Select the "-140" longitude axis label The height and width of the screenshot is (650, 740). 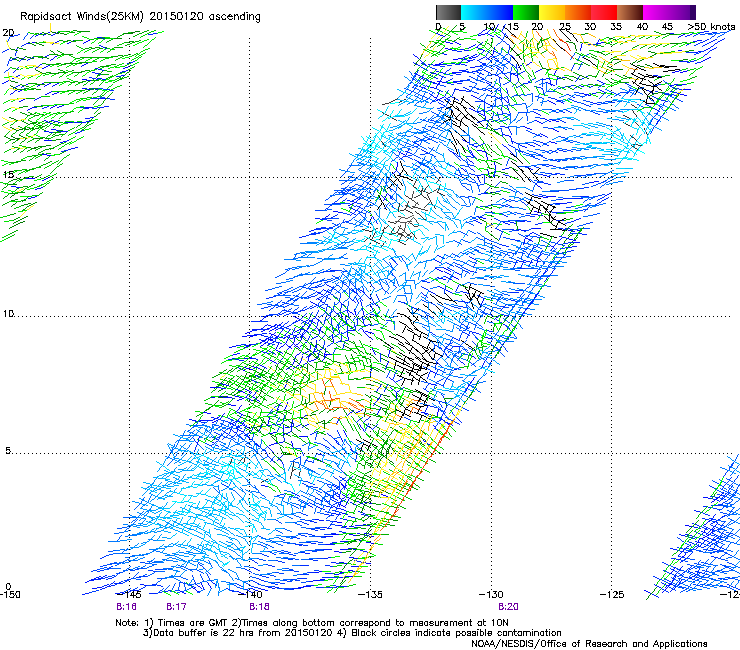pyautogui.click(x=250, y=594)
